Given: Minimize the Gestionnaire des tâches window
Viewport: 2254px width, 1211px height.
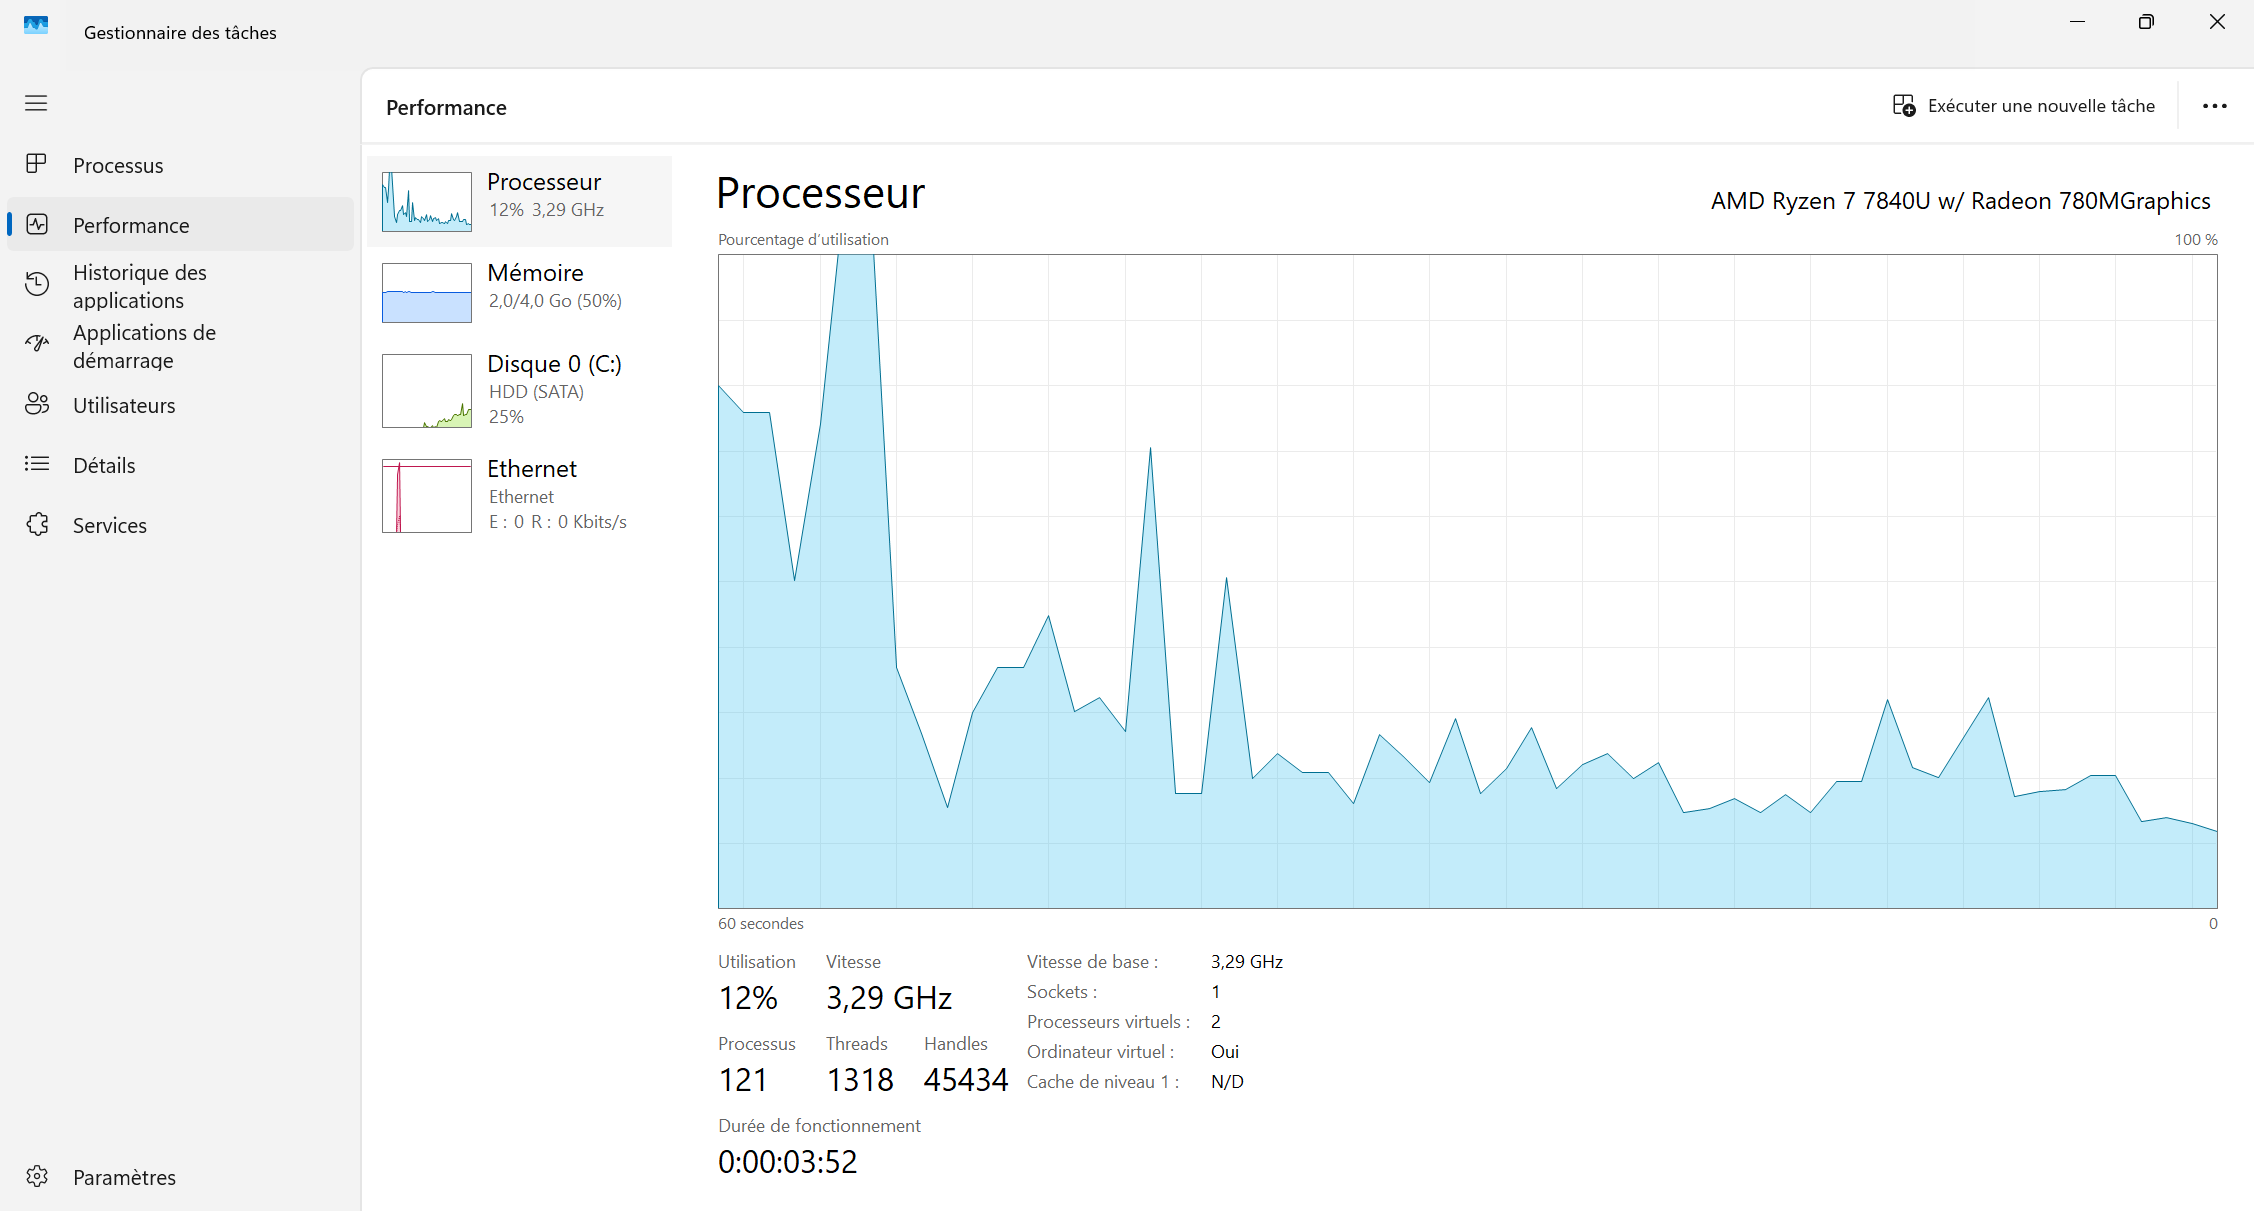Looking at the screenshot, I should pos(2077,22).
